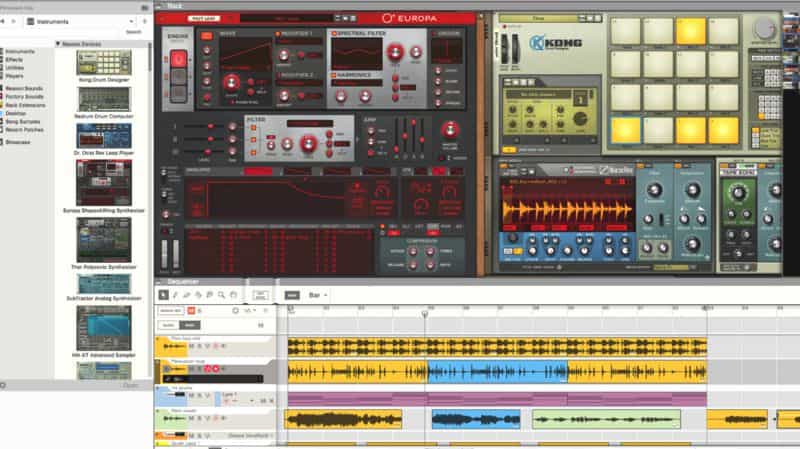Click record-enable on the selected second track
The height and width of the screenshot is (449, 800).
coord(216,368)
